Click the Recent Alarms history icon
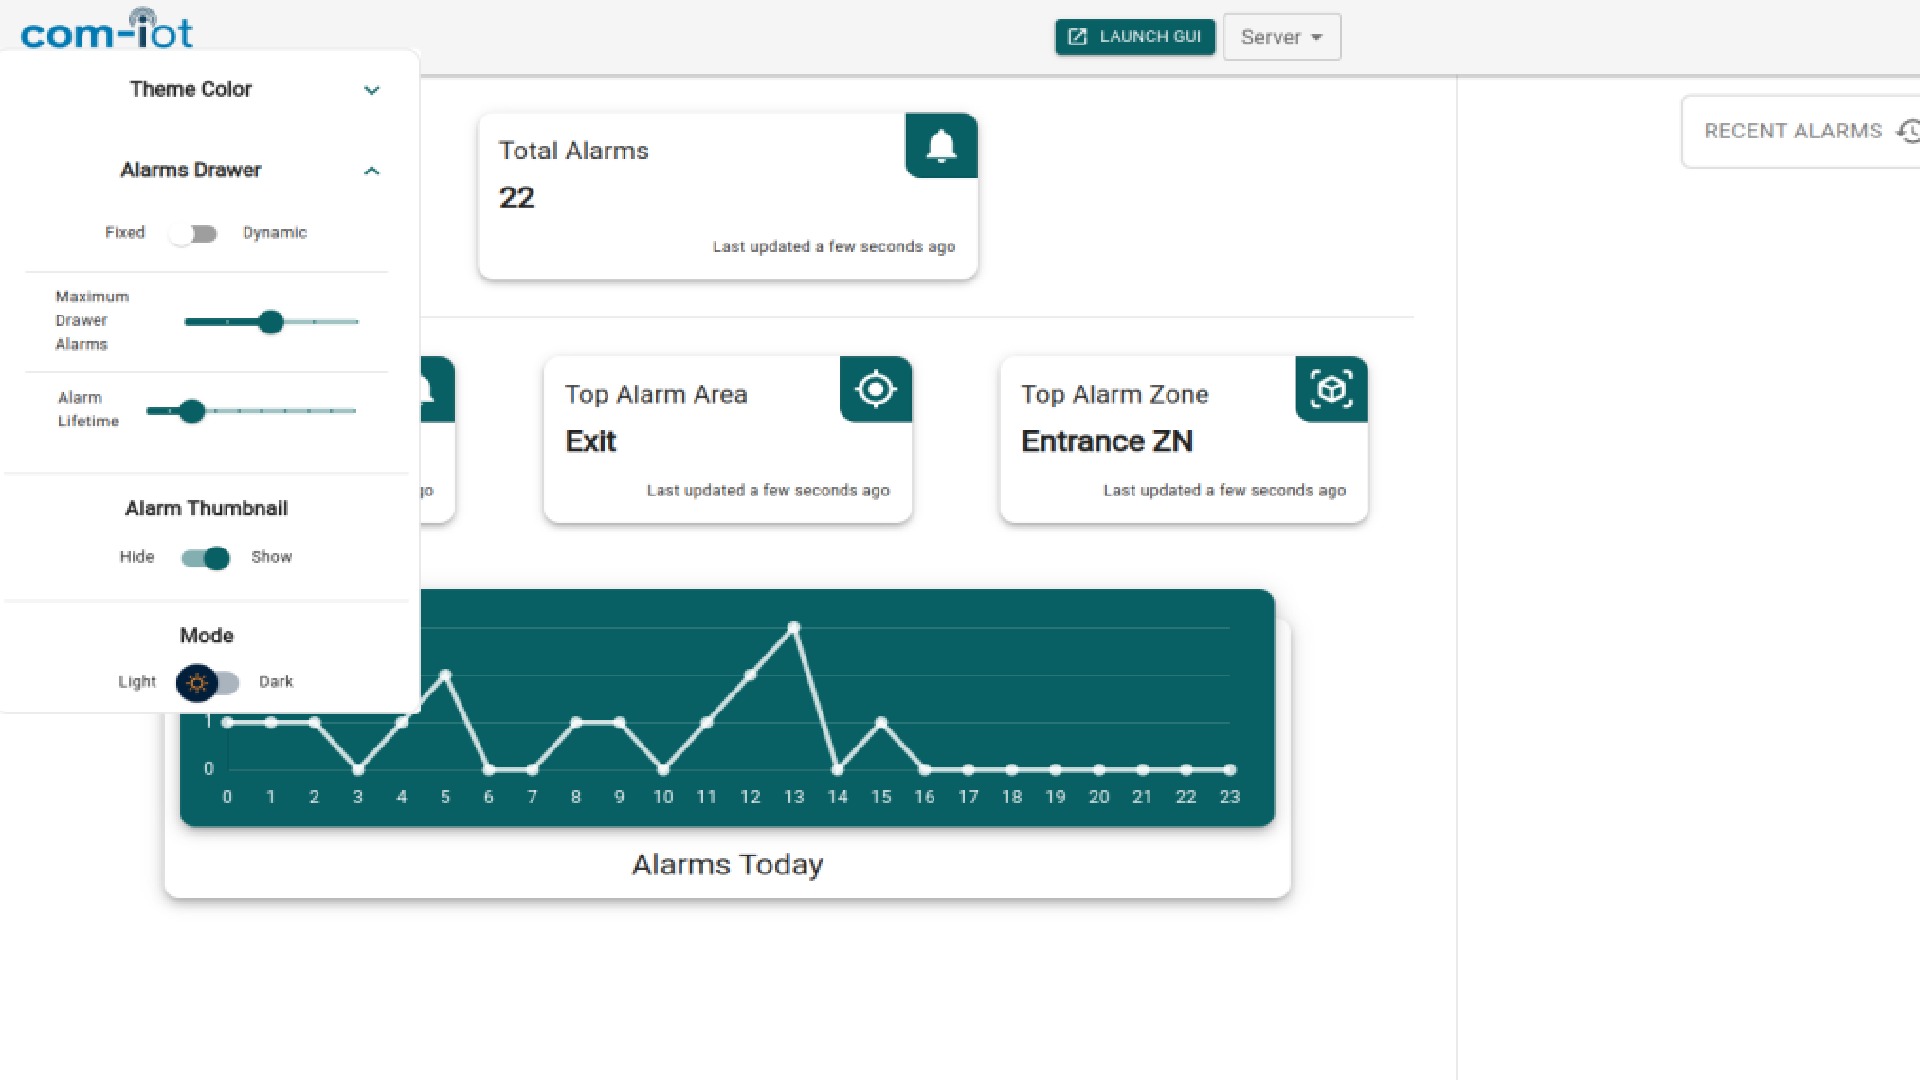1920x1080 pixels. click(x=1908, y=131)
